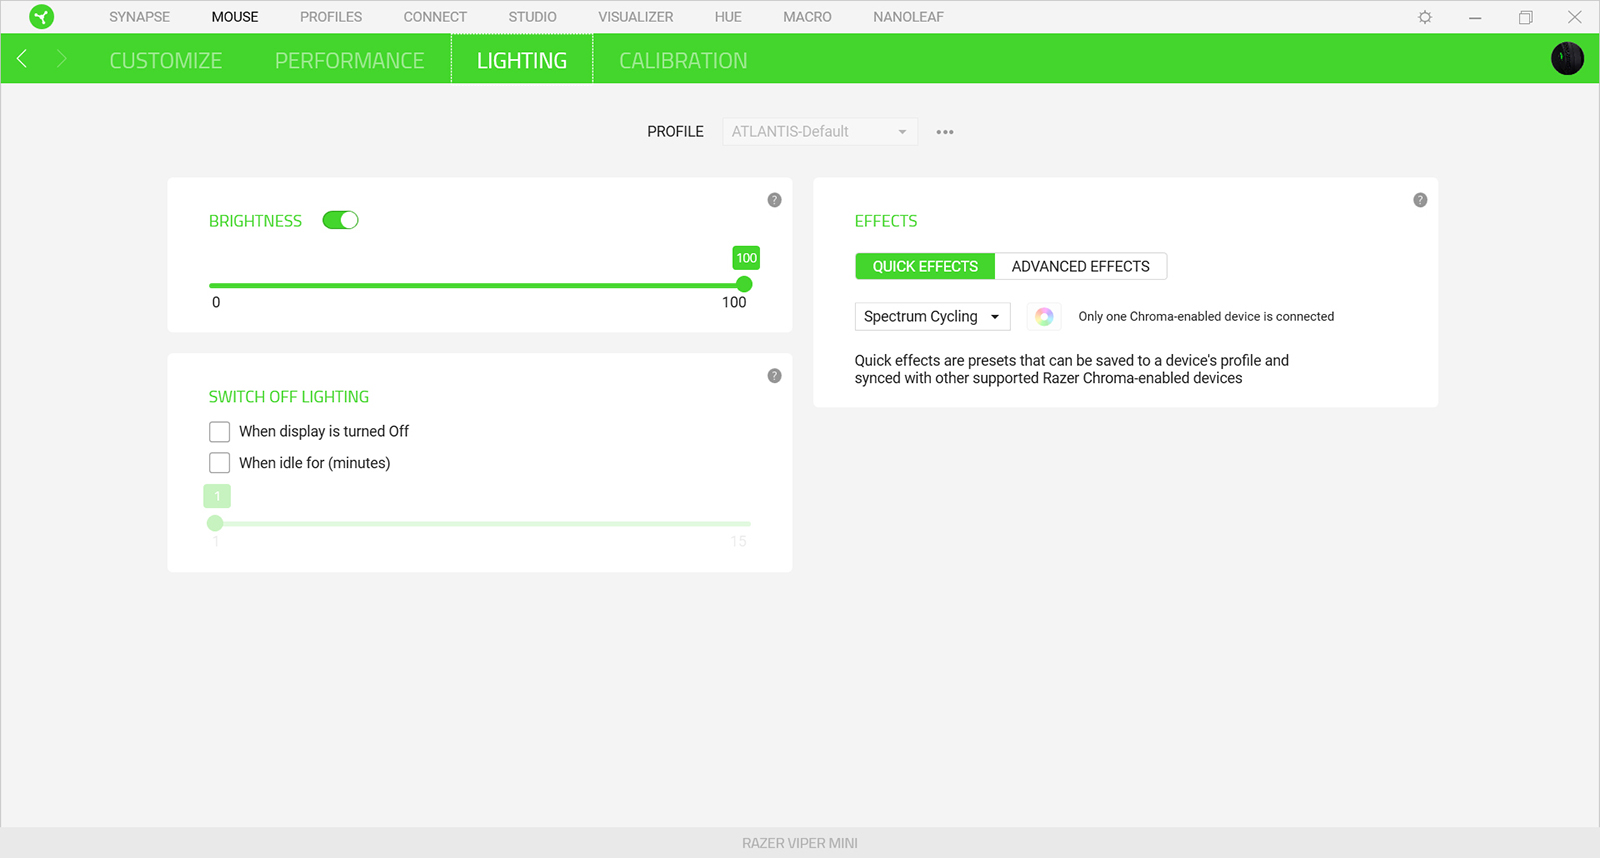The height and width of the screenshot is (858, 1600).
Task: Maximize the Synapse window
Action: [1525, 17]
